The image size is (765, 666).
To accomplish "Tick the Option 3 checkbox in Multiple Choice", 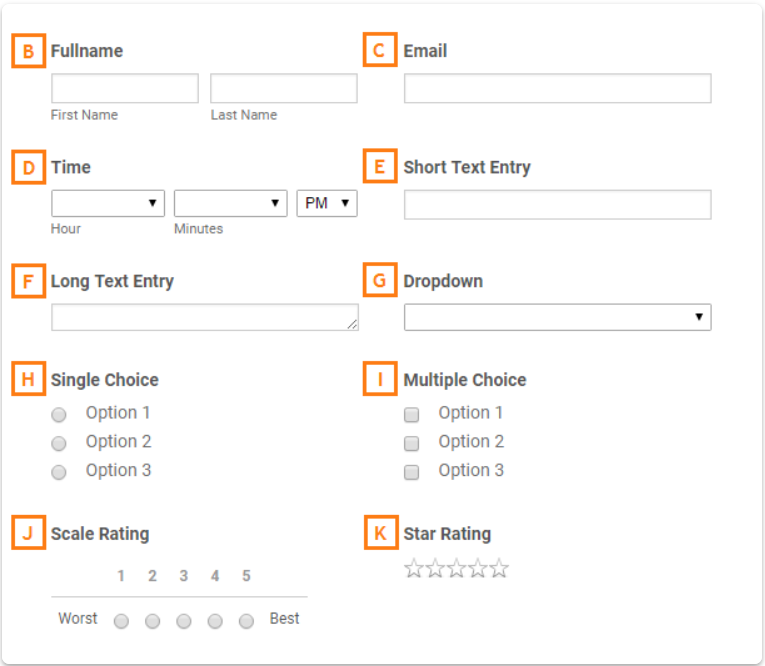I will pos(411,472).
